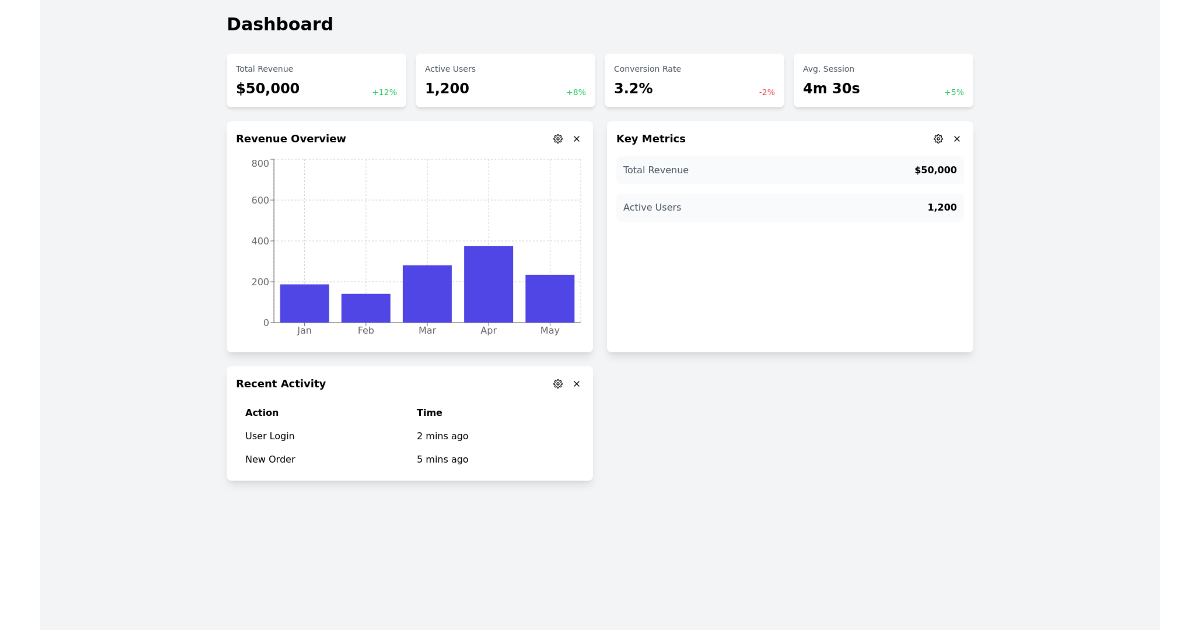Select the Avg. Session card
Screen dimensions: 1200x630
click(883, 80)
